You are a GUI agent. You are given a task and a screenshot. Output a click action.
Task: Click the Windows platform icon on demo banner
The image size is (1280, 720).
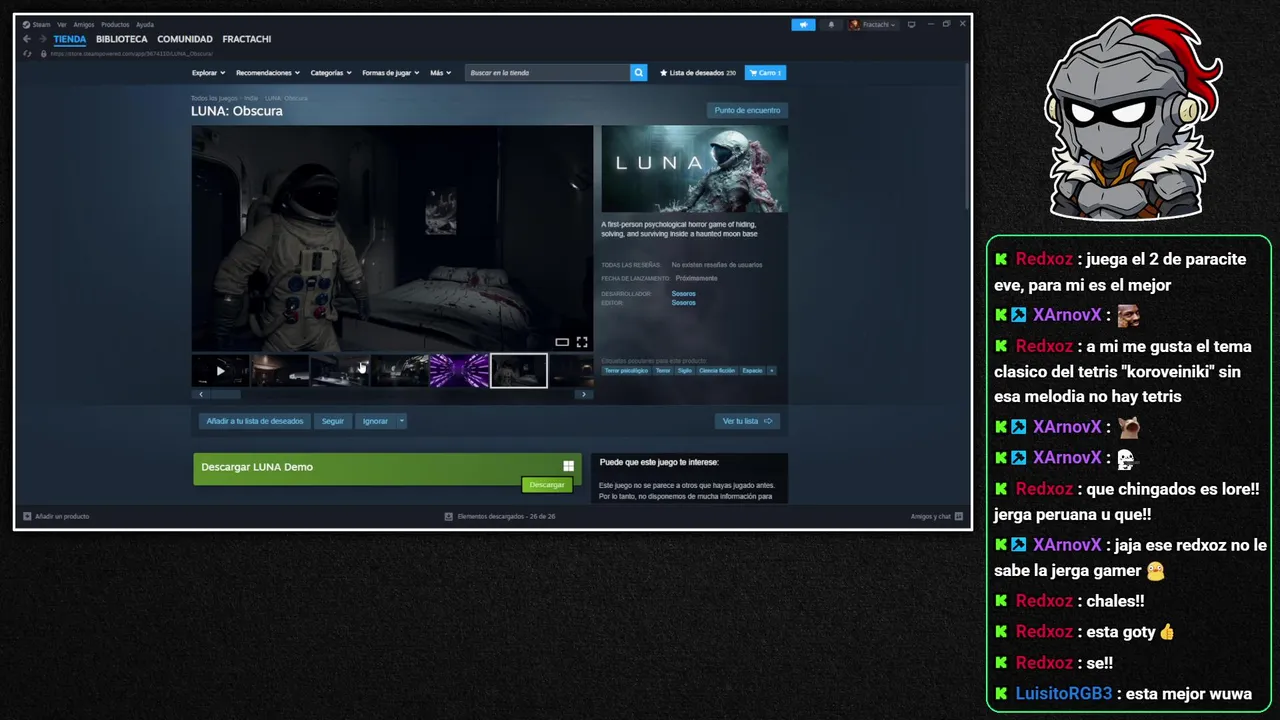(x=568, y=466)
